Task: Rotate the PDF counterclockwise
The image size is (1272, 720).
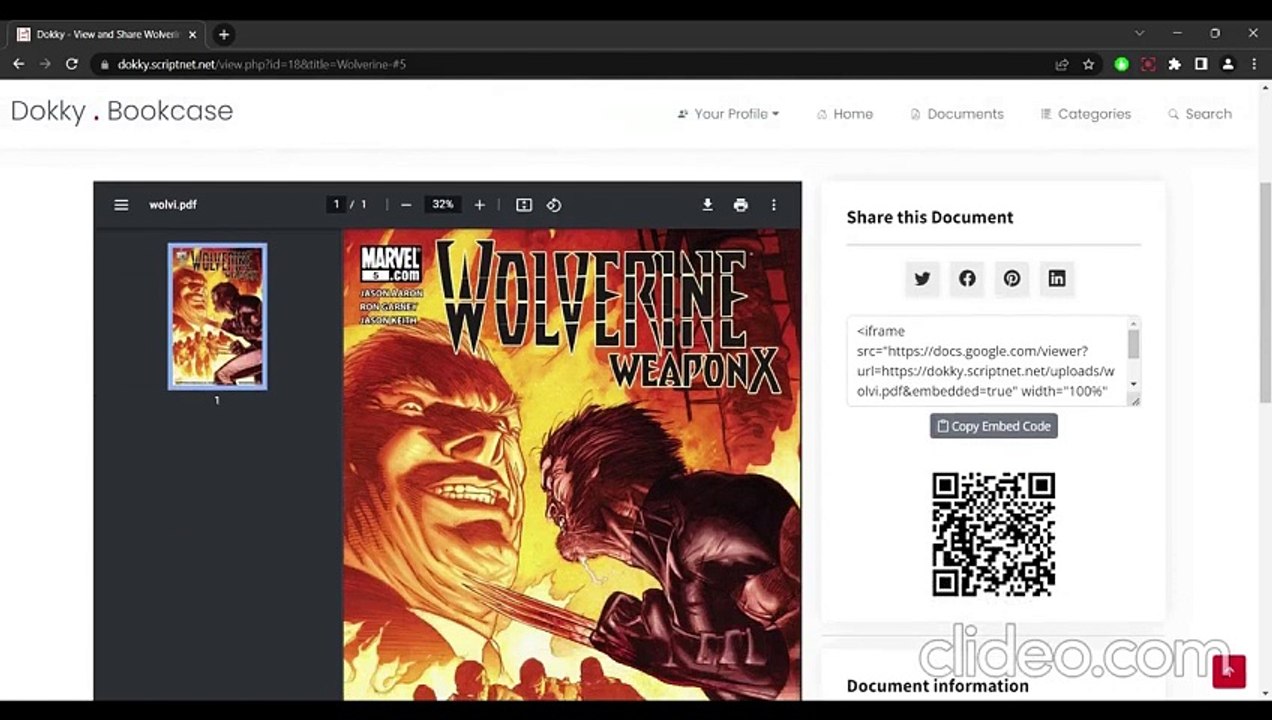Action: (x=554, y=205)
